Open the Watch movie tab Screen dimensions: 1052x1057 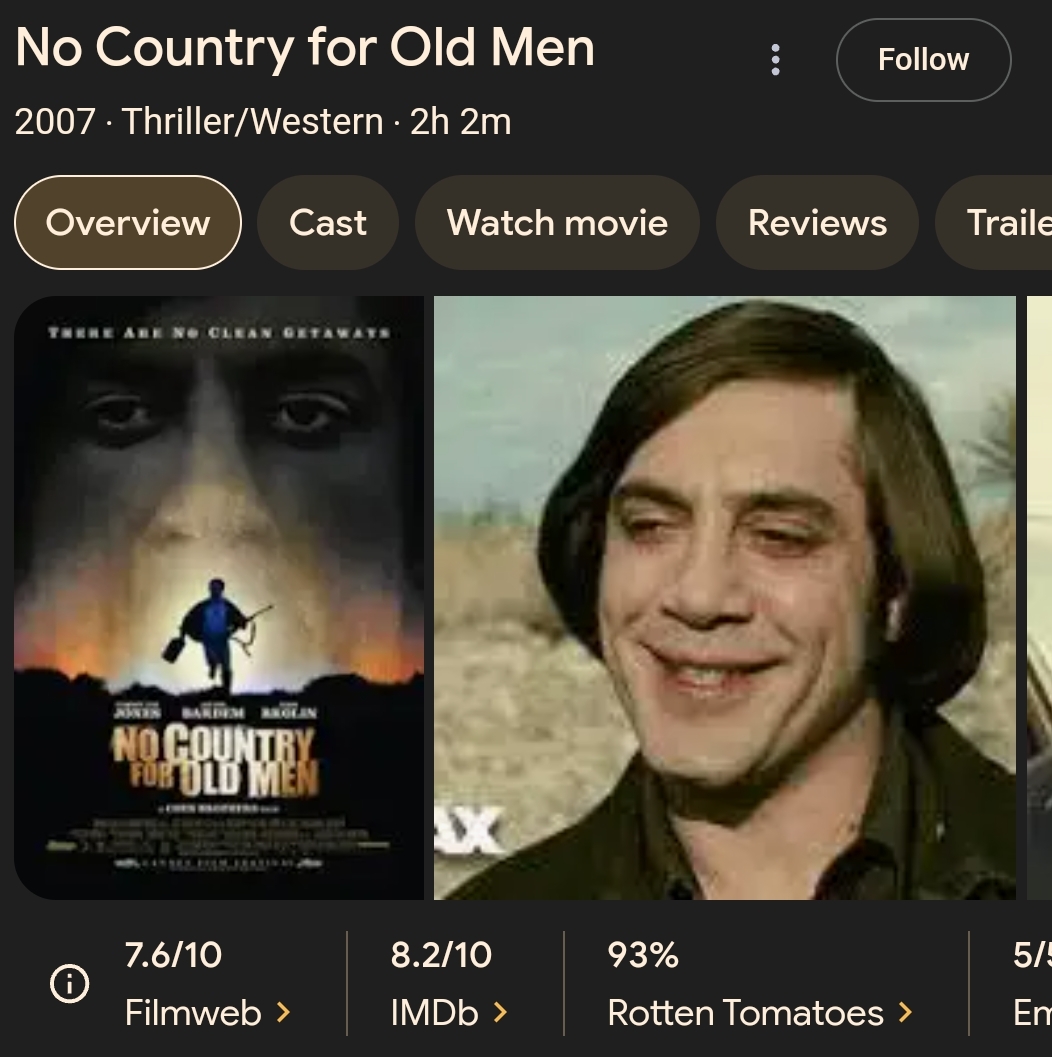point(557,222)
